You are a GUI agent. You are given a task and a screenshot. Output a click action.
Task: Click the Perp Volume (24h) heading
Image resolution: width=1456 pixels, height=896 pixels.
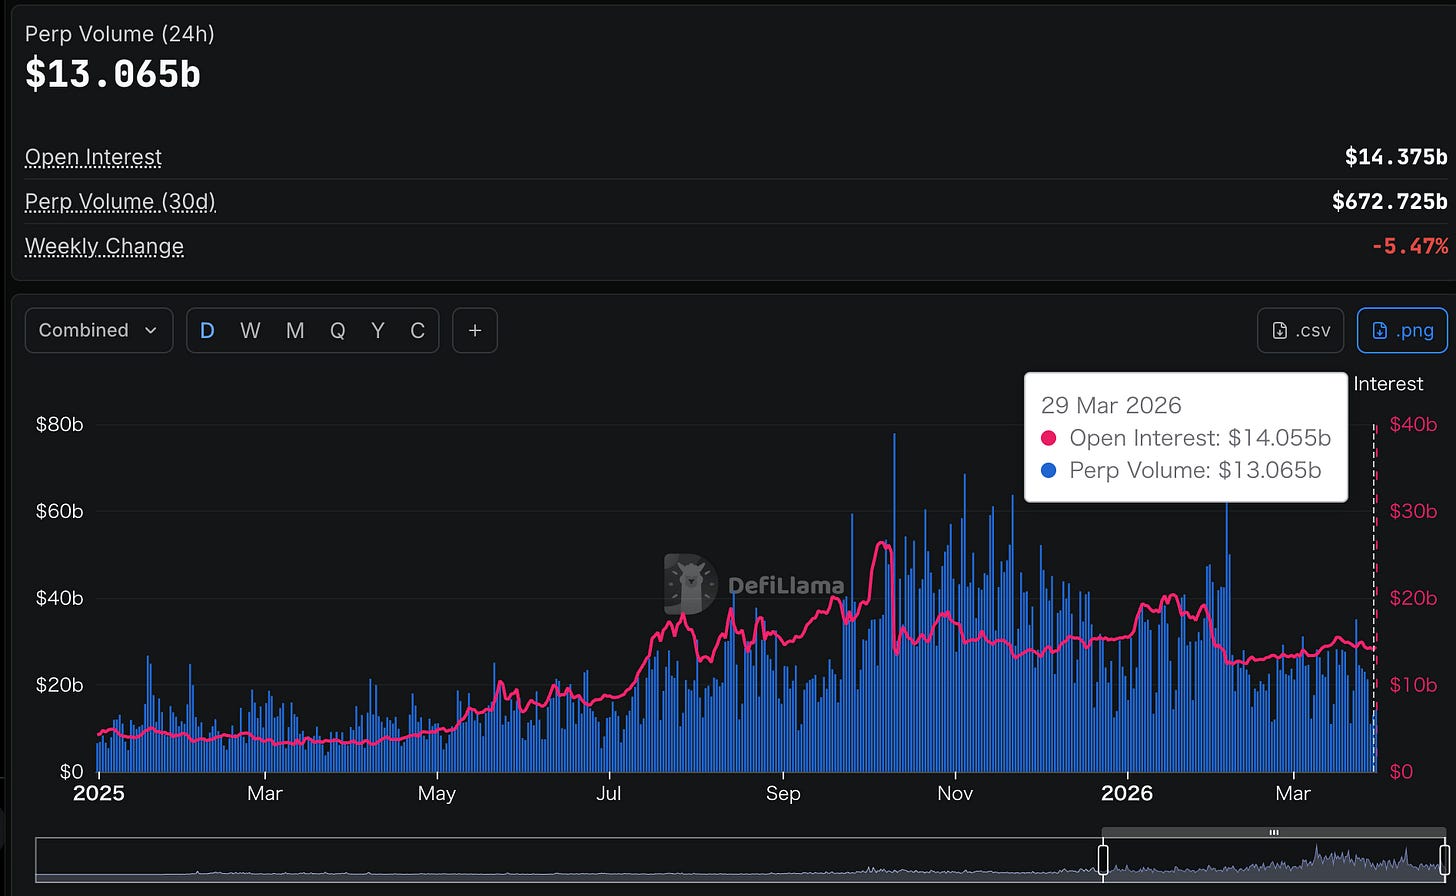point(120,34)
